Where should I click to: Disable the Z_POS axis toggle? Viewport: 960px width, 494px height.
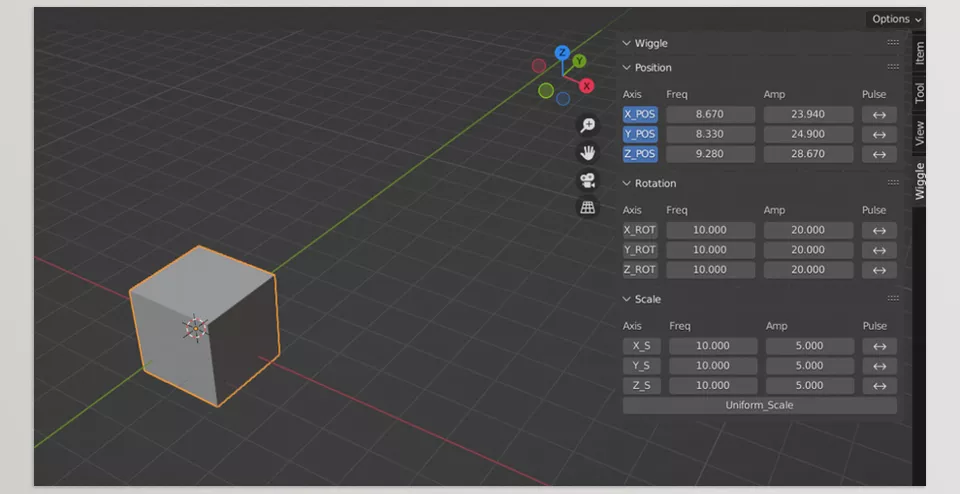click(640, 154)
